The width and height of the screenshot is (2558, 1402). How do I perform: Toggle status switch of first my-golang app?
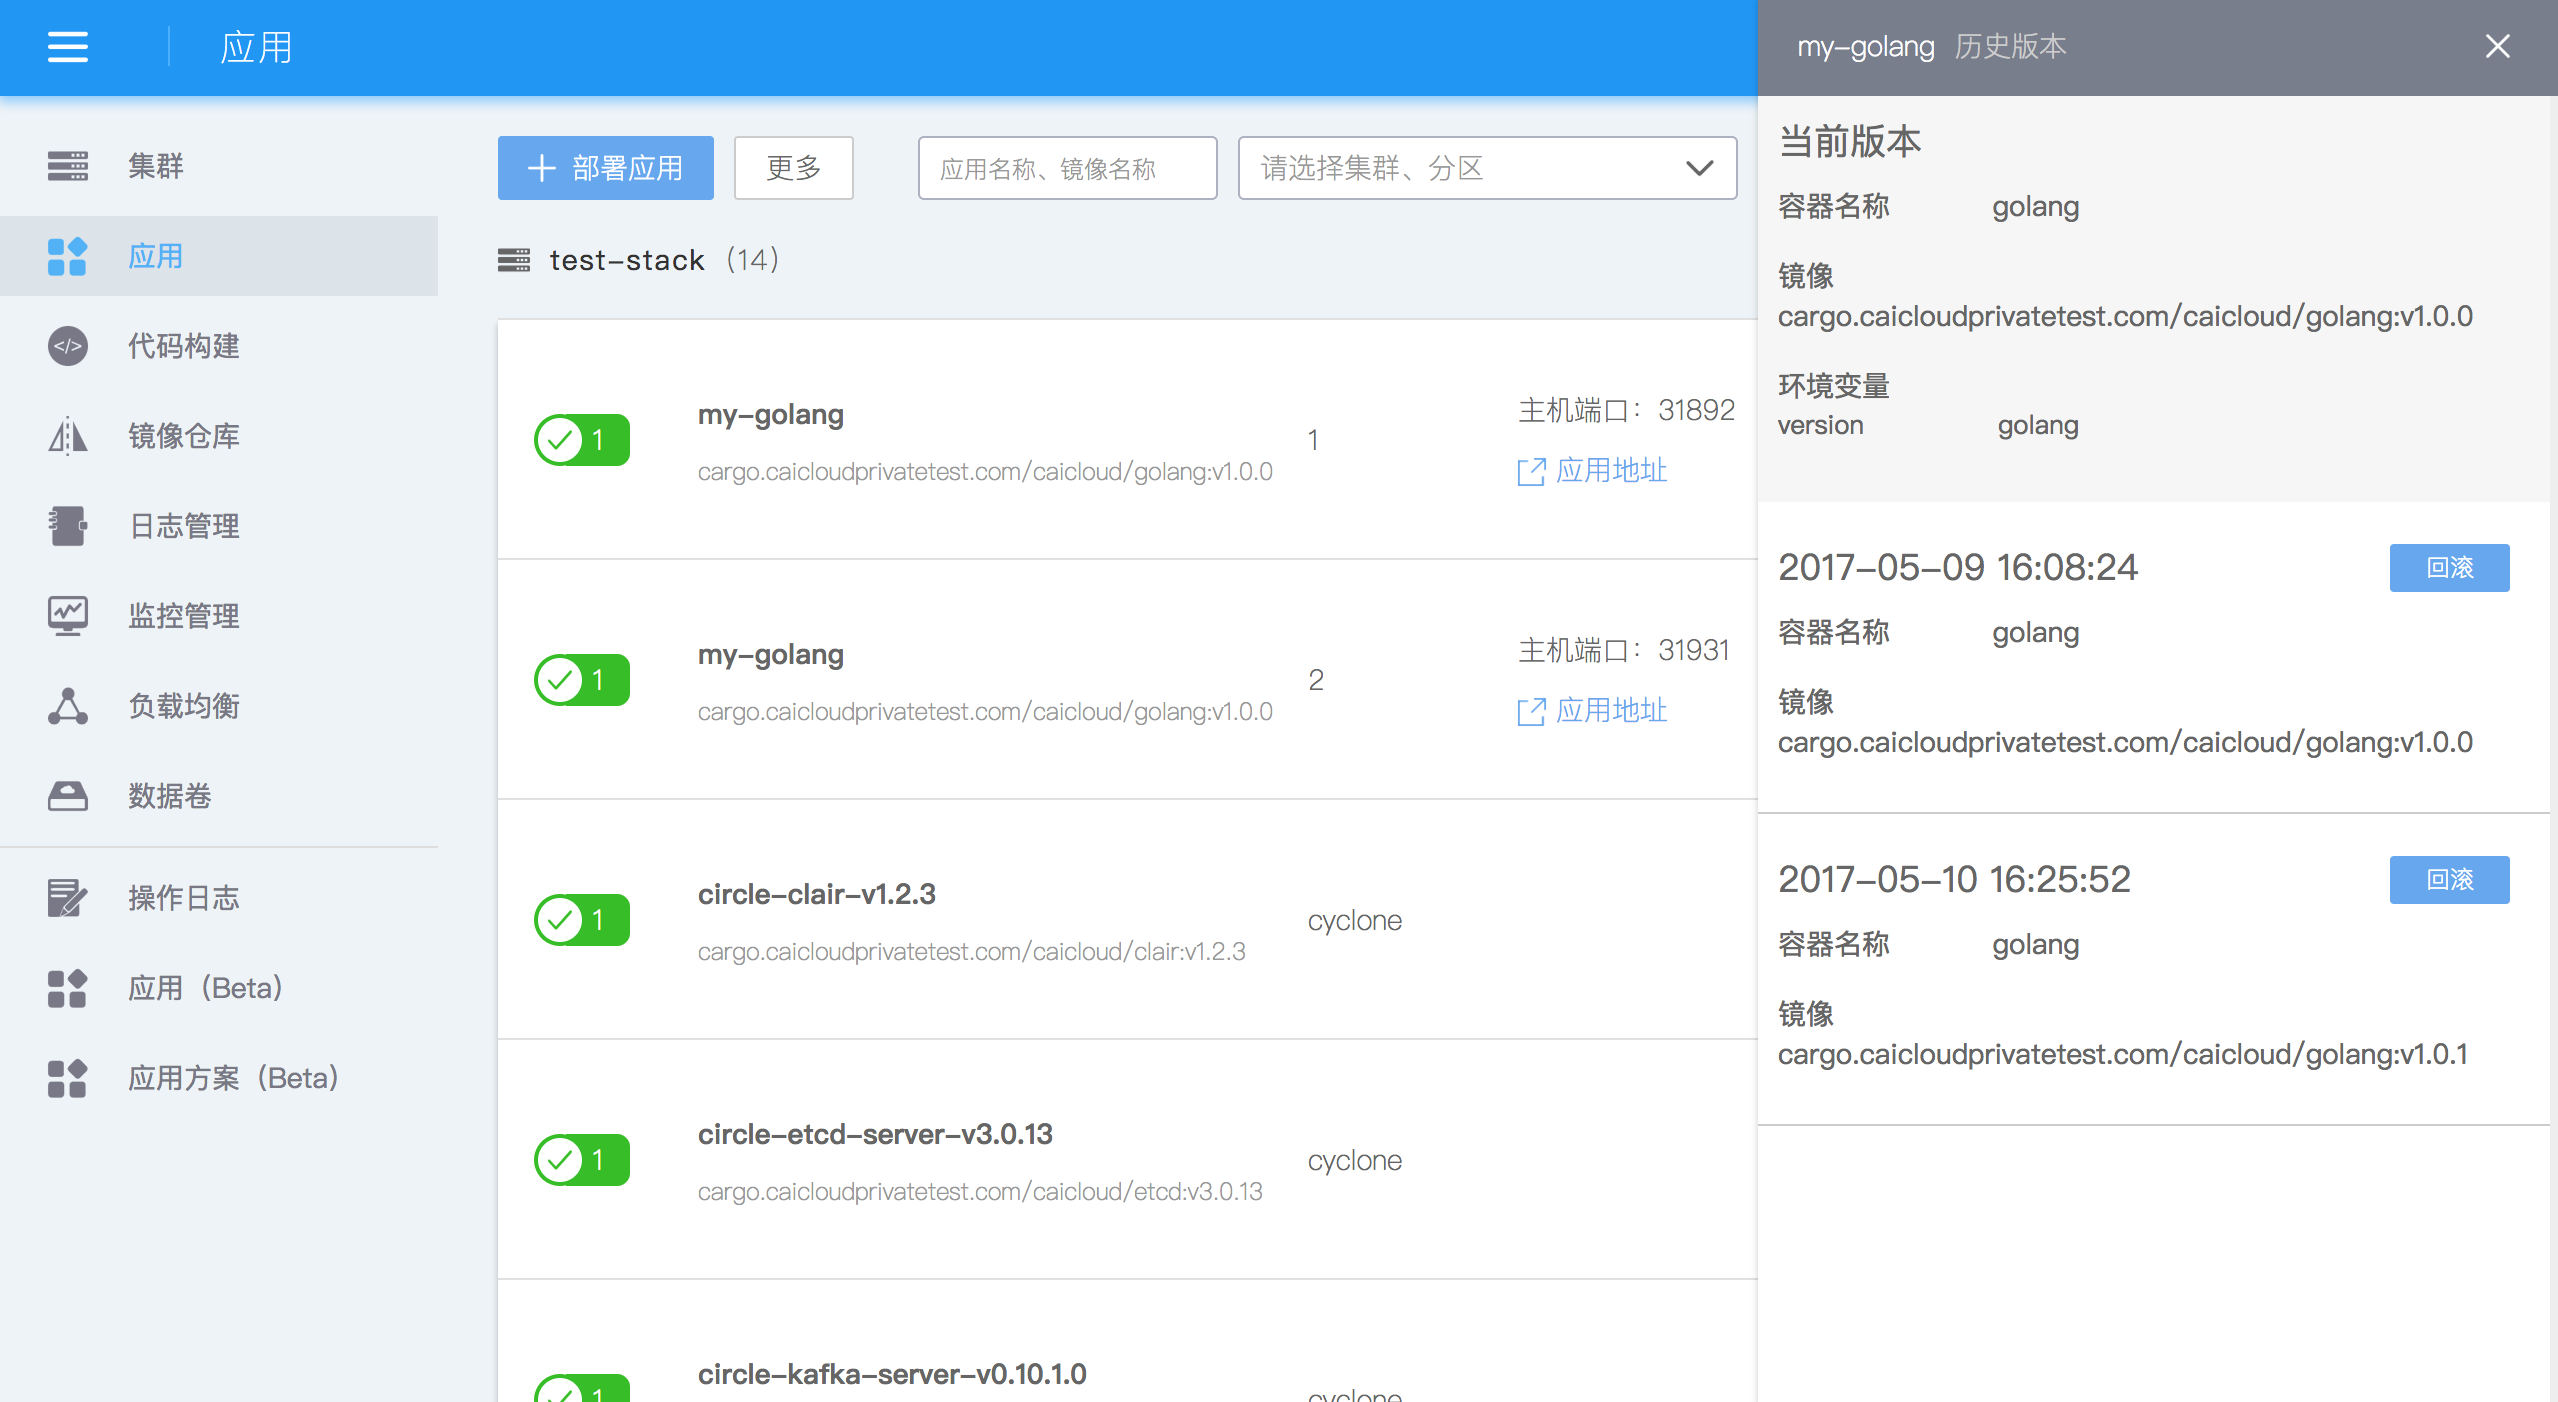pos(582,440)
